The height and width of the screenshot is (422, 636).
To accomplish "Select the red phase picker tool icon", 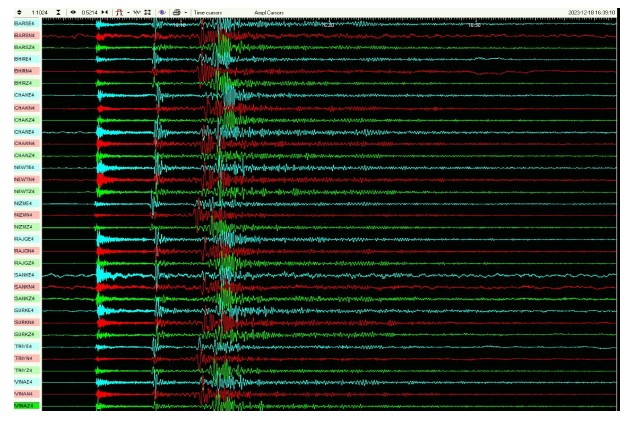I will tap(120, 12).
